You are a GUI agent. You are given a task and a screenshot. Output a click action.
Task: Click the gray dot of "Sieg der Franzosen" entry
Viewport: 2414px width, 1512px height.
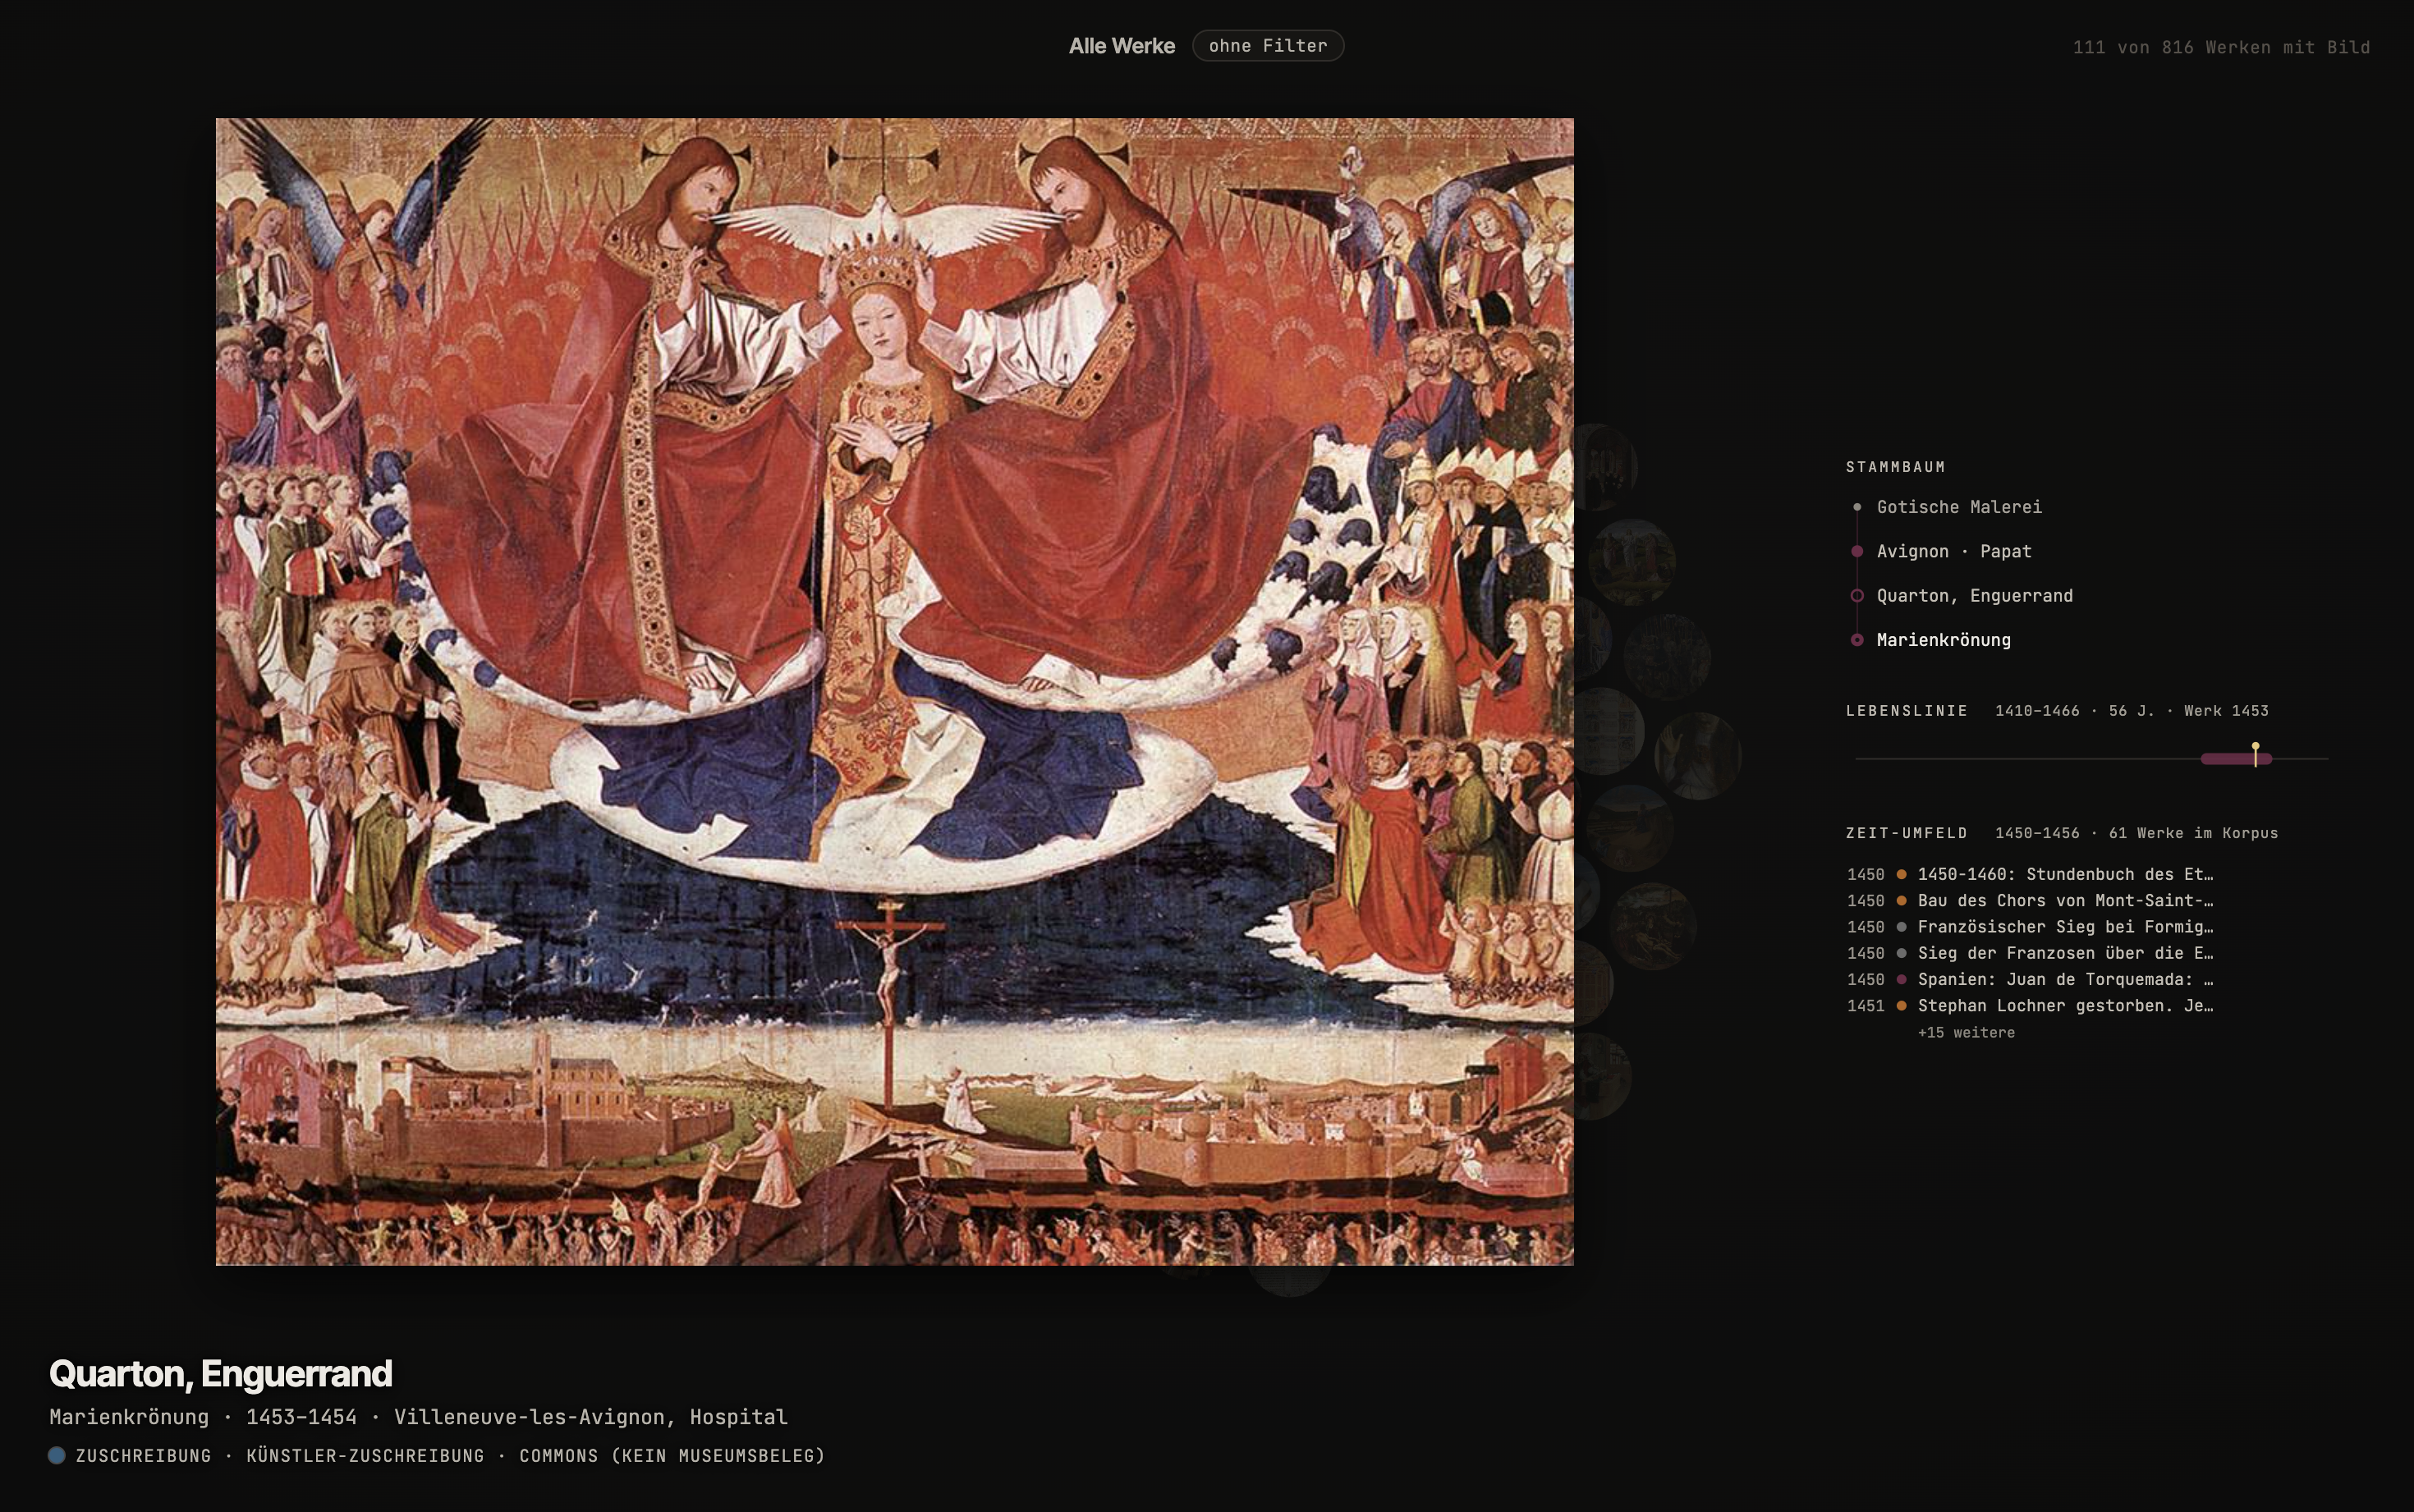pyautogui.click(x=1901, y=953)
